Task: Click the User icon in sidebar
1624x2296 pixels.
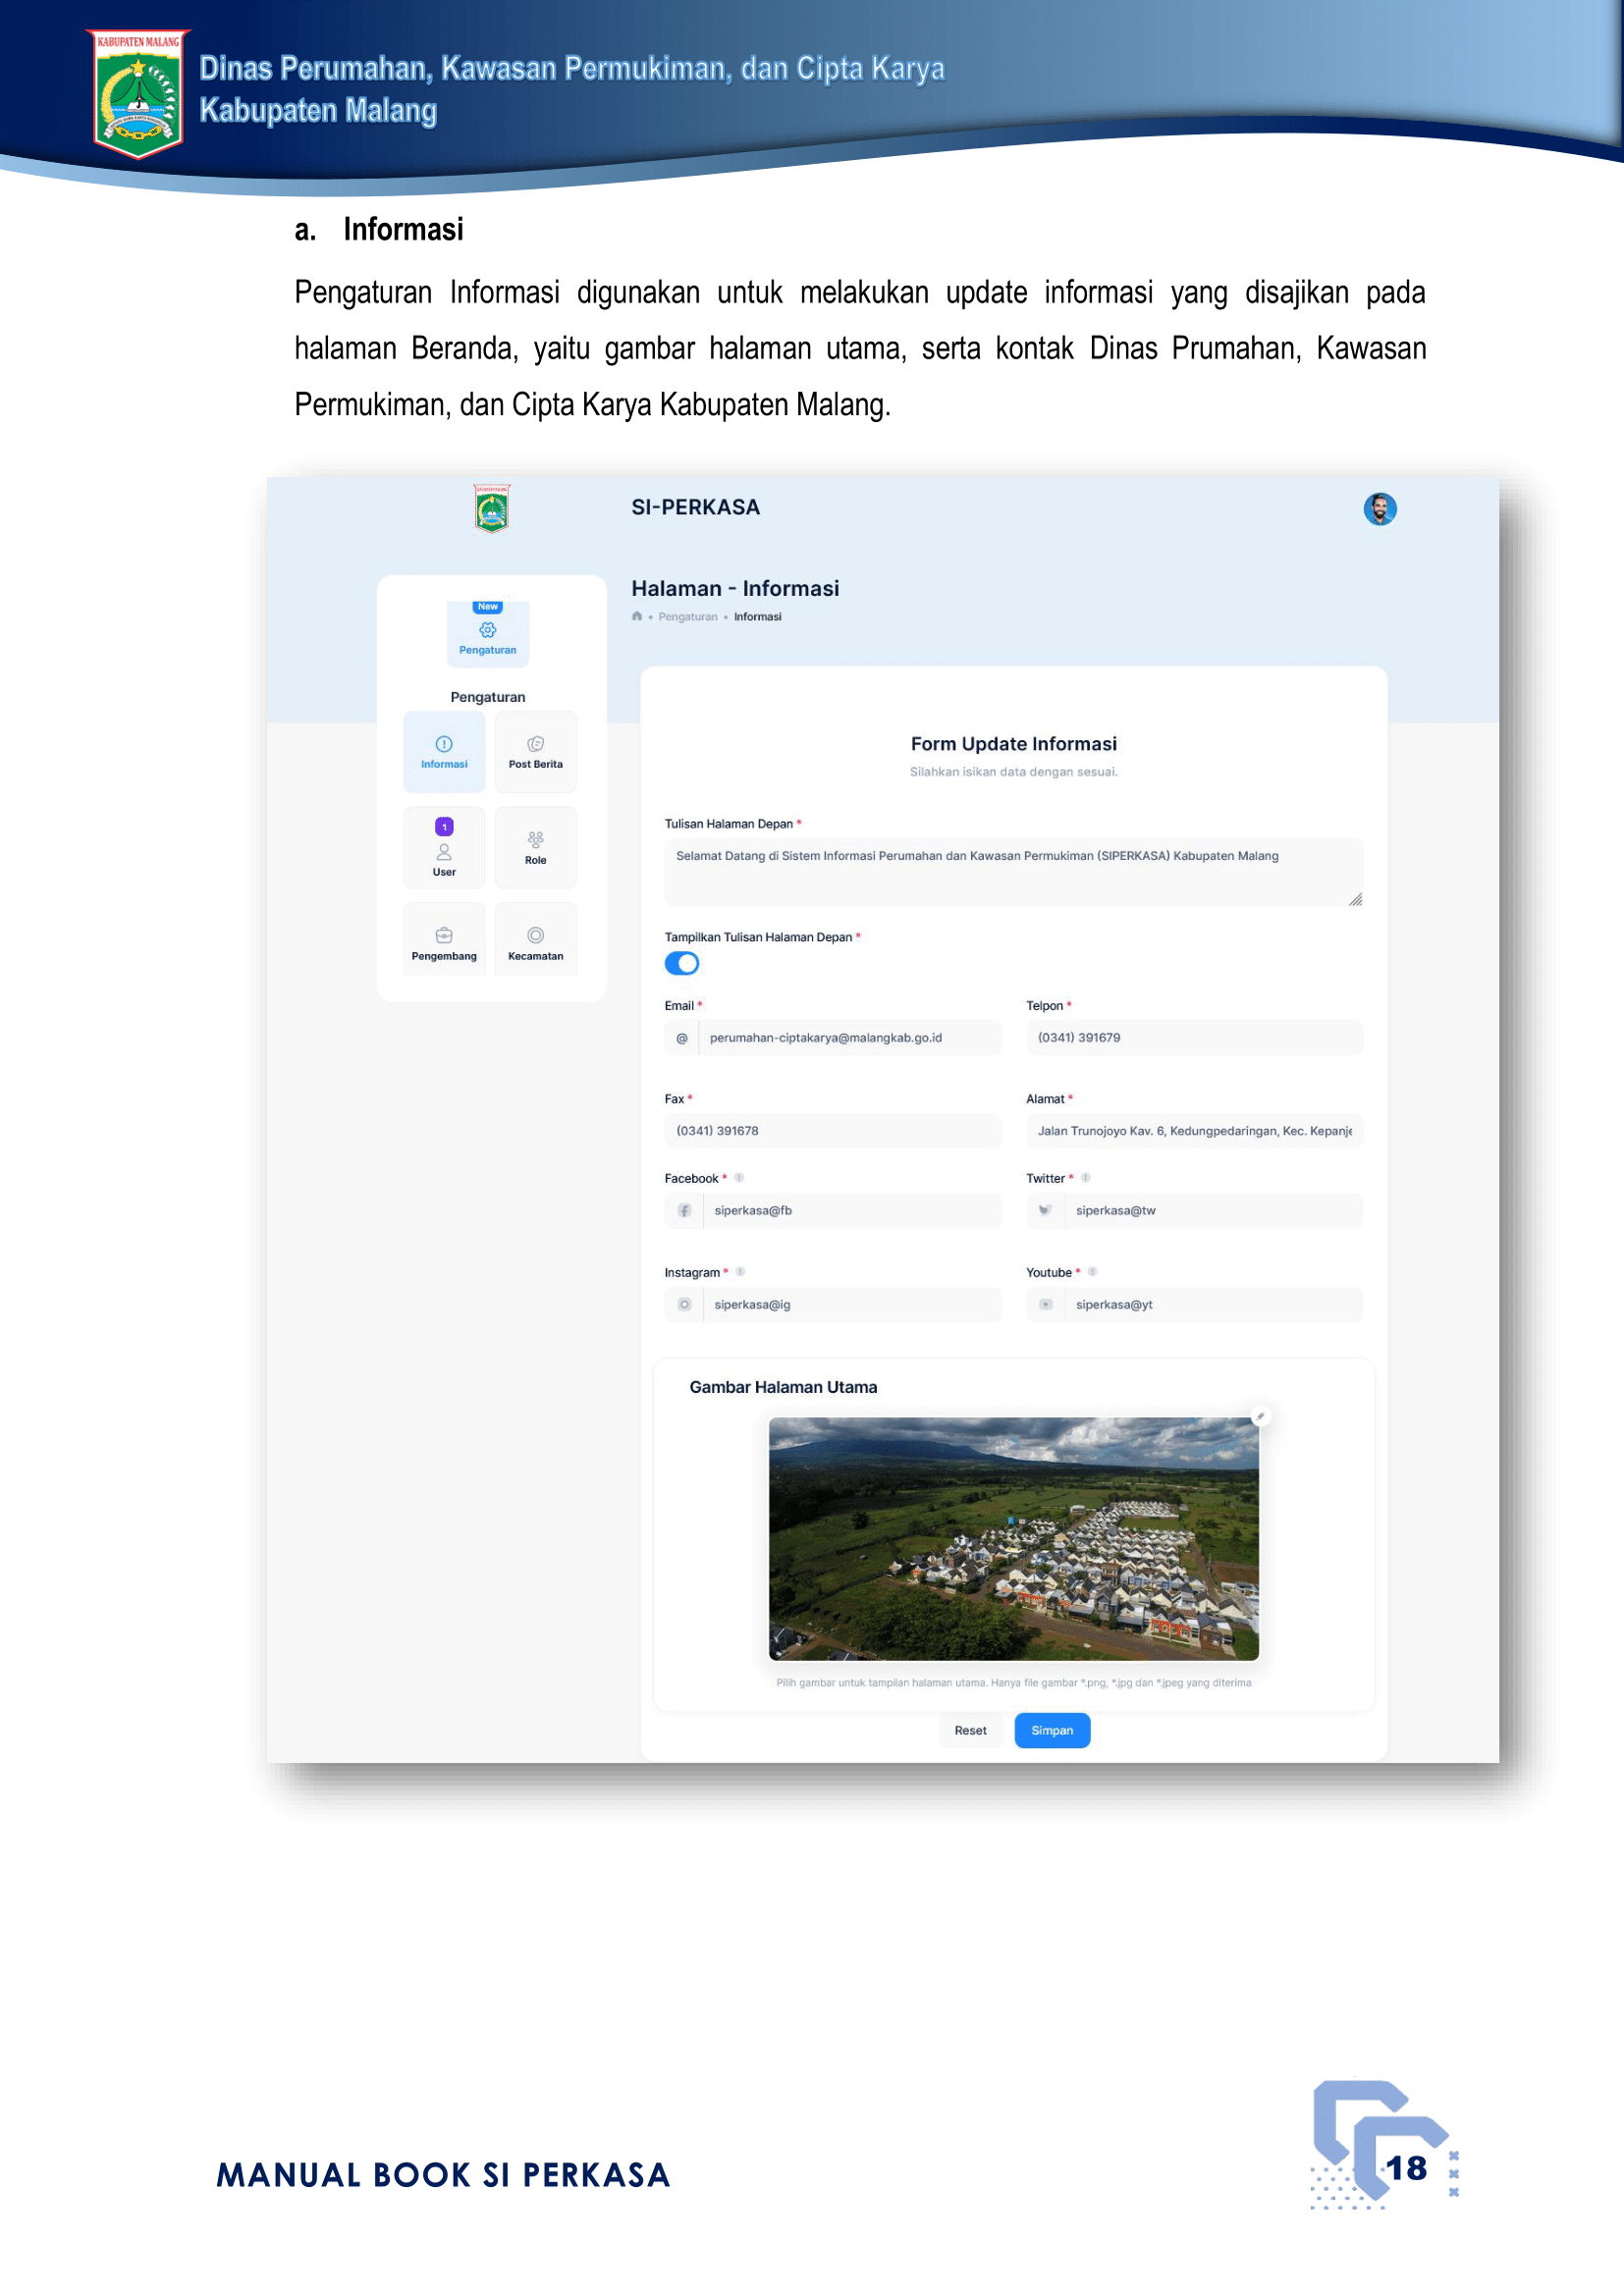Action: click(x=444, y=850)
